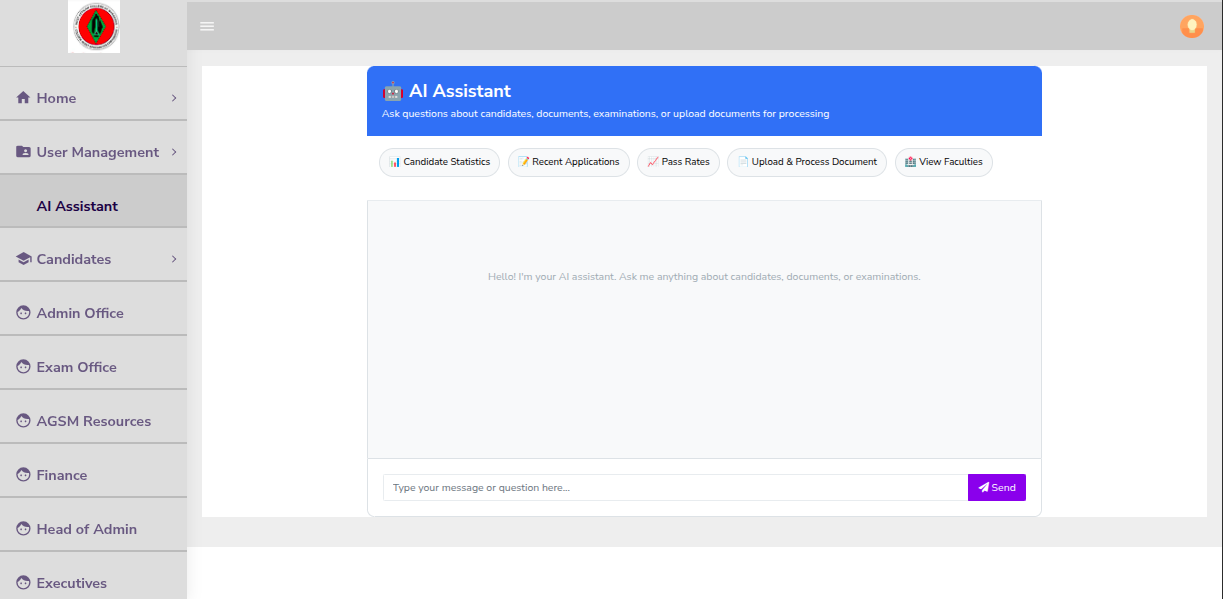This screenshot has width=1223, height=599.
Task: Click the Candidates graduation cap icon
Action: (23, 259)
